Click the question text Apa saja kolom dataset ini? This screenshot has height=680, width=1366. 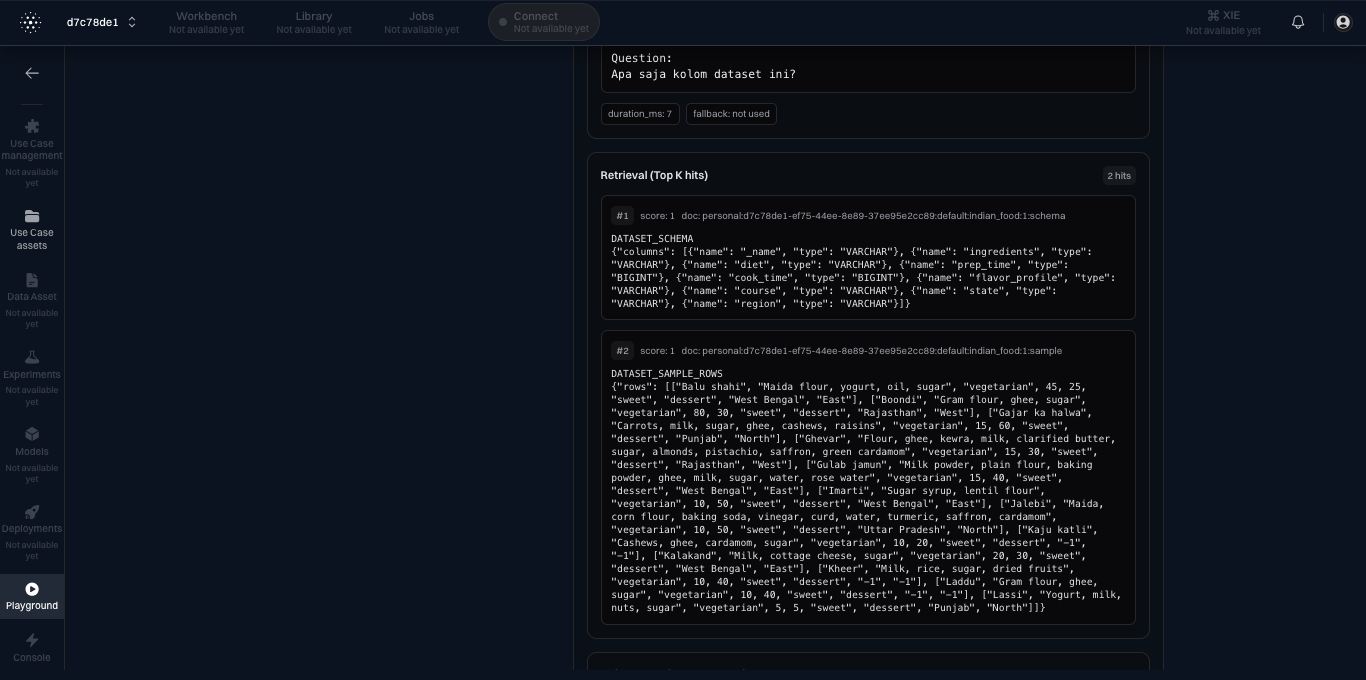point(703,74)
